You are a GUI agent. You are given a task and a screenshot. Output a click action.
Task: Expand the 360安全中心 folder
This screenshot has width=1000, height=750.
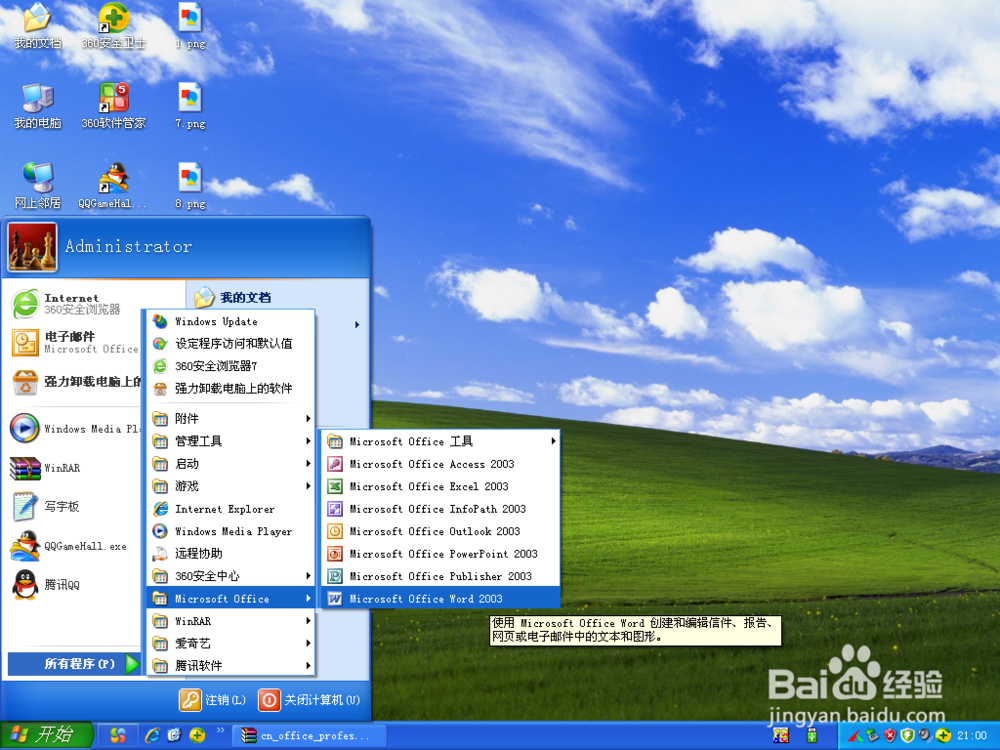pyautogui.click(x=231, y=576)
